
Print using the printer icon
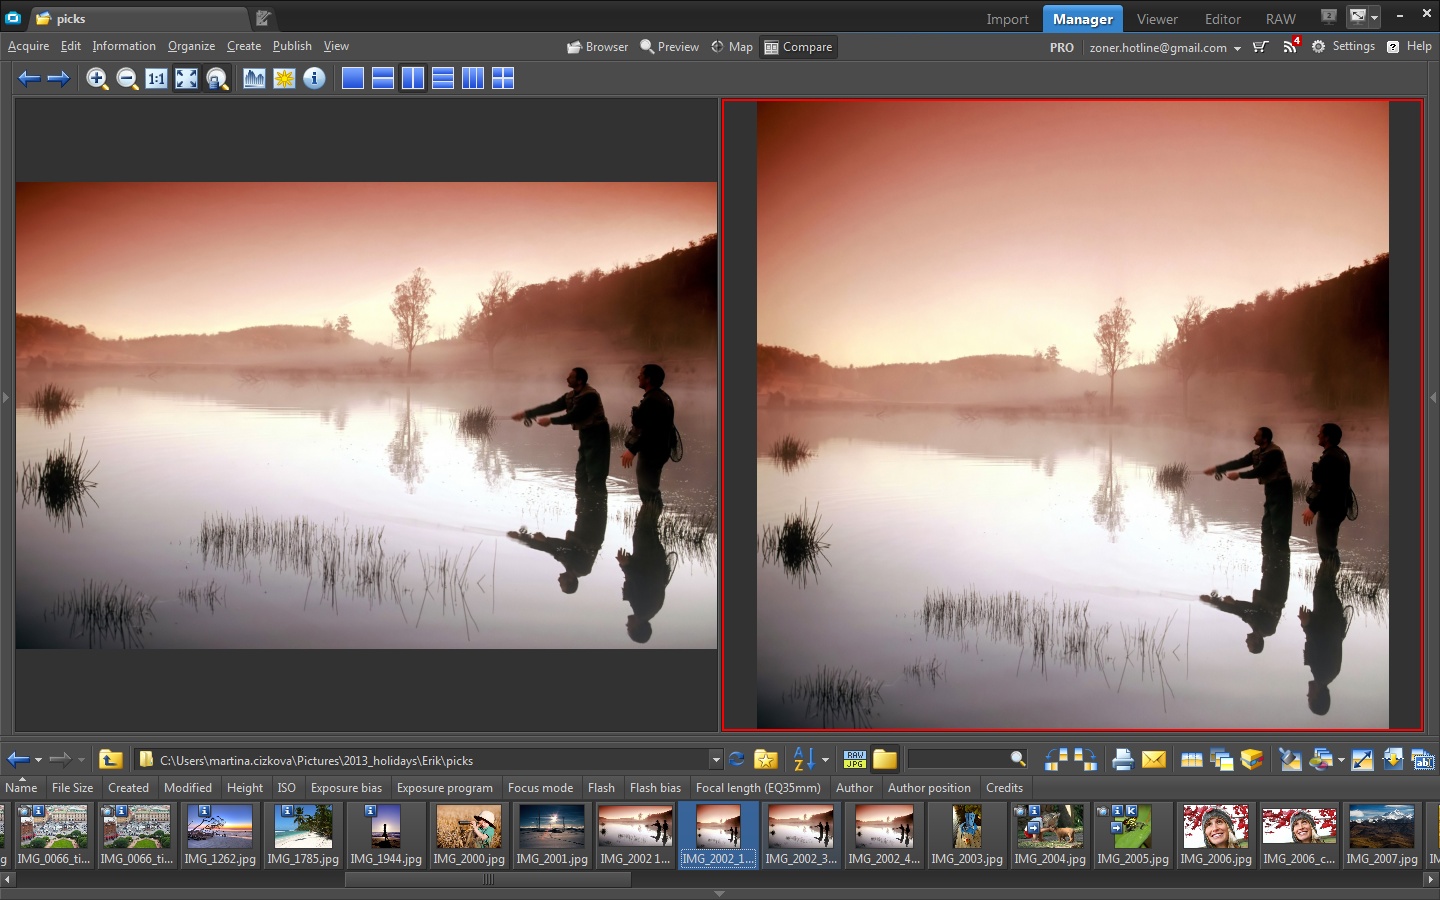pyautogui.click(x=1122, y=760)
